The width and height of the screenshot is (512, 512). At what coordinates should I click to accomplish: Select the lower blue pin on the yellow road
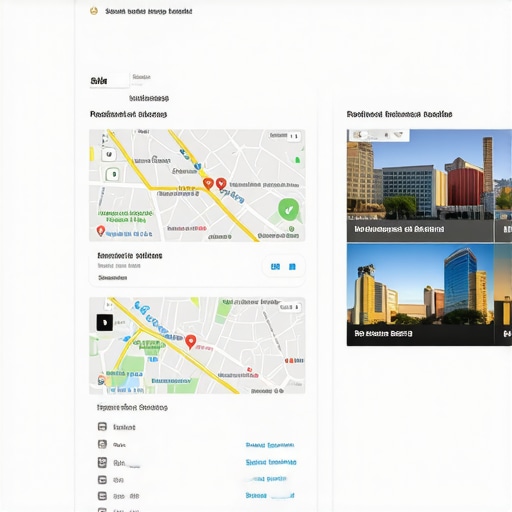click(198, 166)
